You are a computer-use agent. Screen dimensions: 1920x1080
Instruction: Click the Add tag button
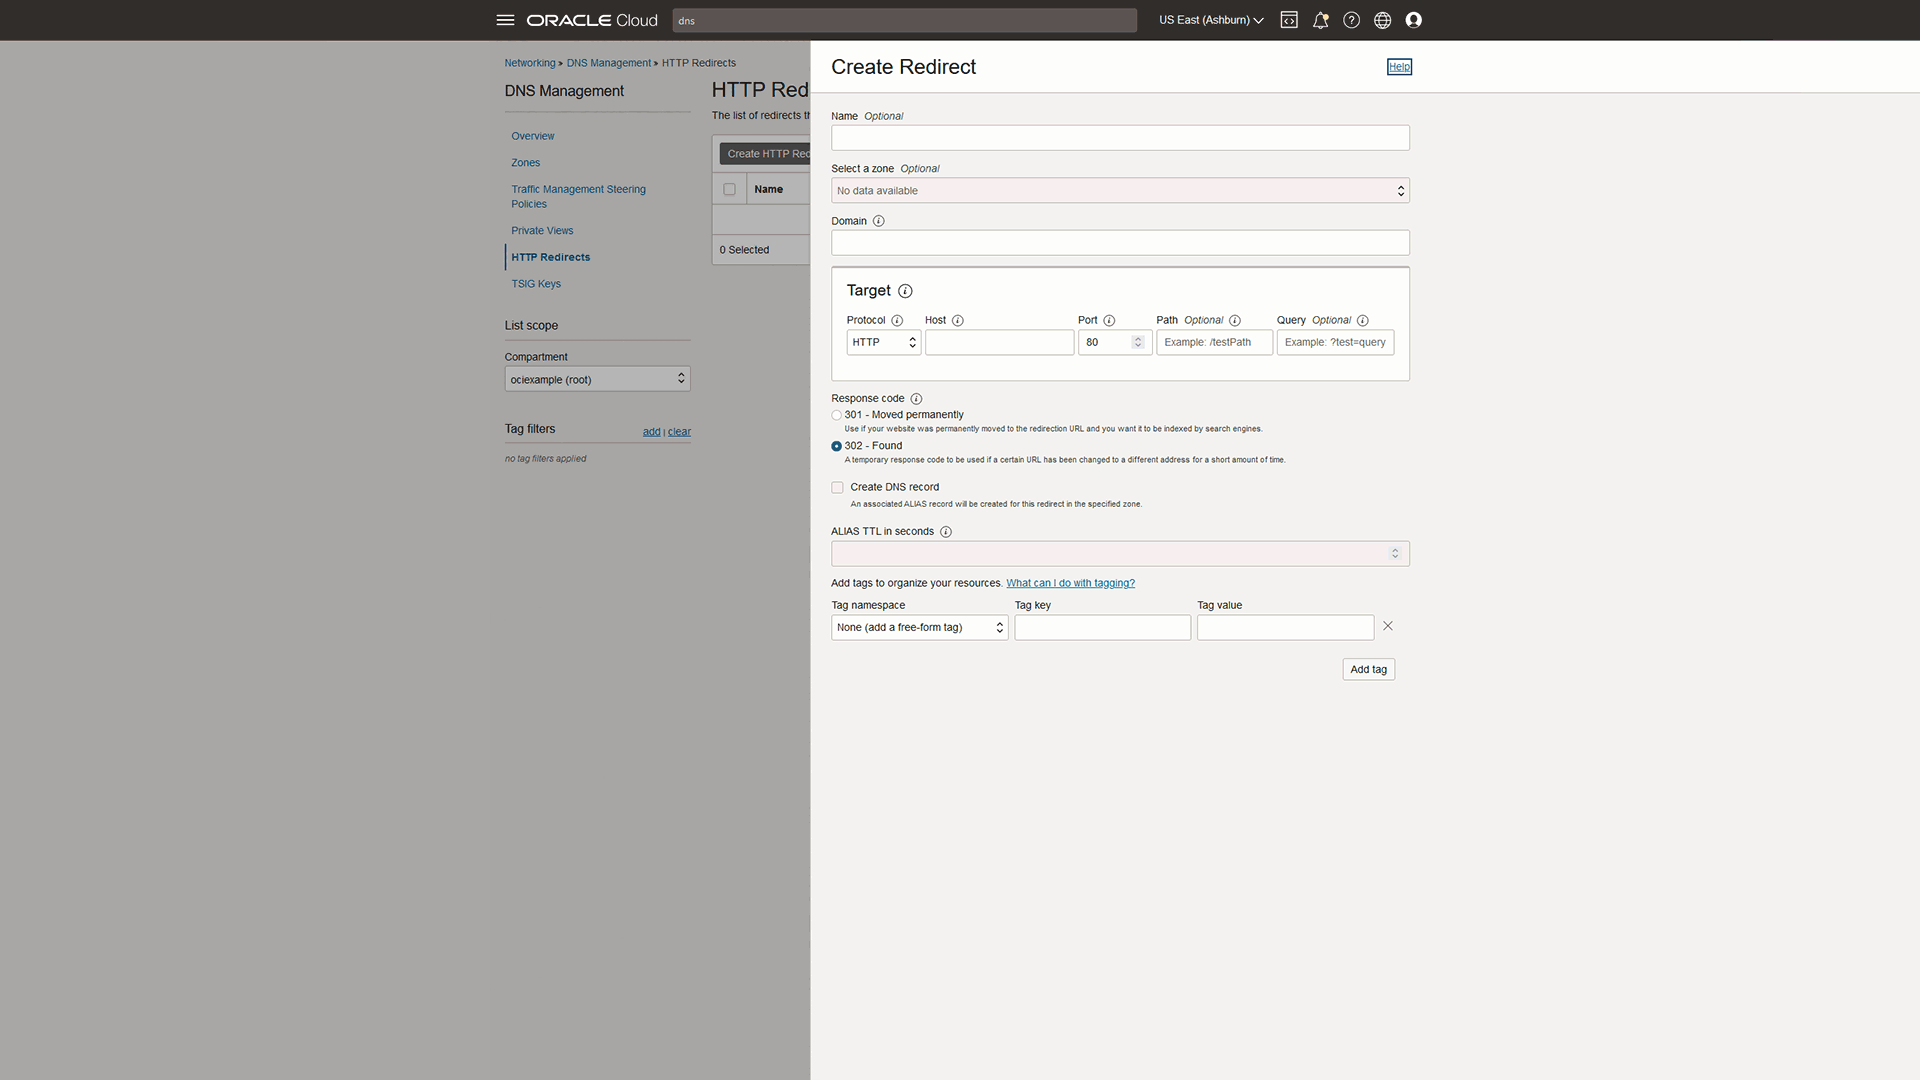click(x=1368, y=669)
